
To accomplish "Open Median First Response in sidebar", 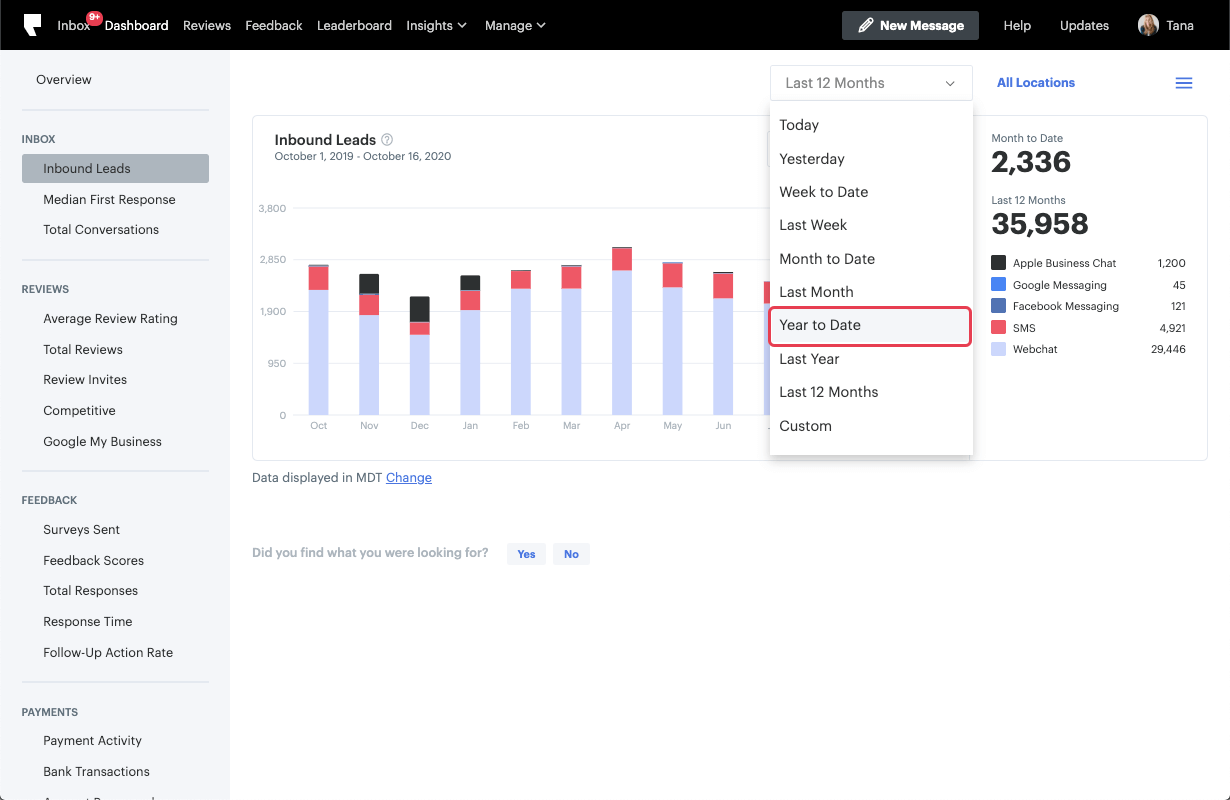I will (109, 200).
